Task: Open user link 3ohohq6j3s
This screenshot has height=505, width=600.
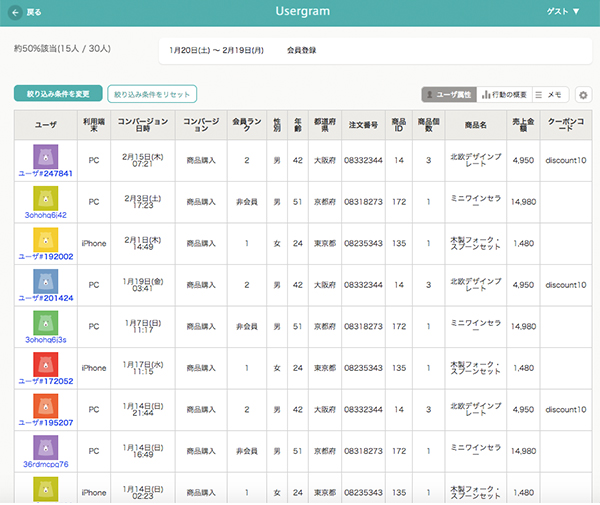Action: [46, 340]
